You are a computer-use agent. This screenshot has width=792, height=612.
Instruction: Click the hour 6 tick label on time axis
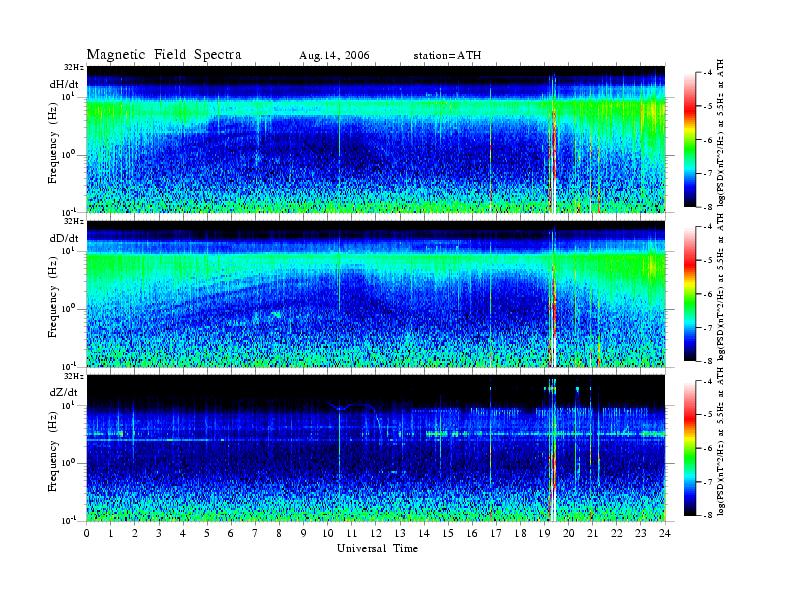[231, 533]
